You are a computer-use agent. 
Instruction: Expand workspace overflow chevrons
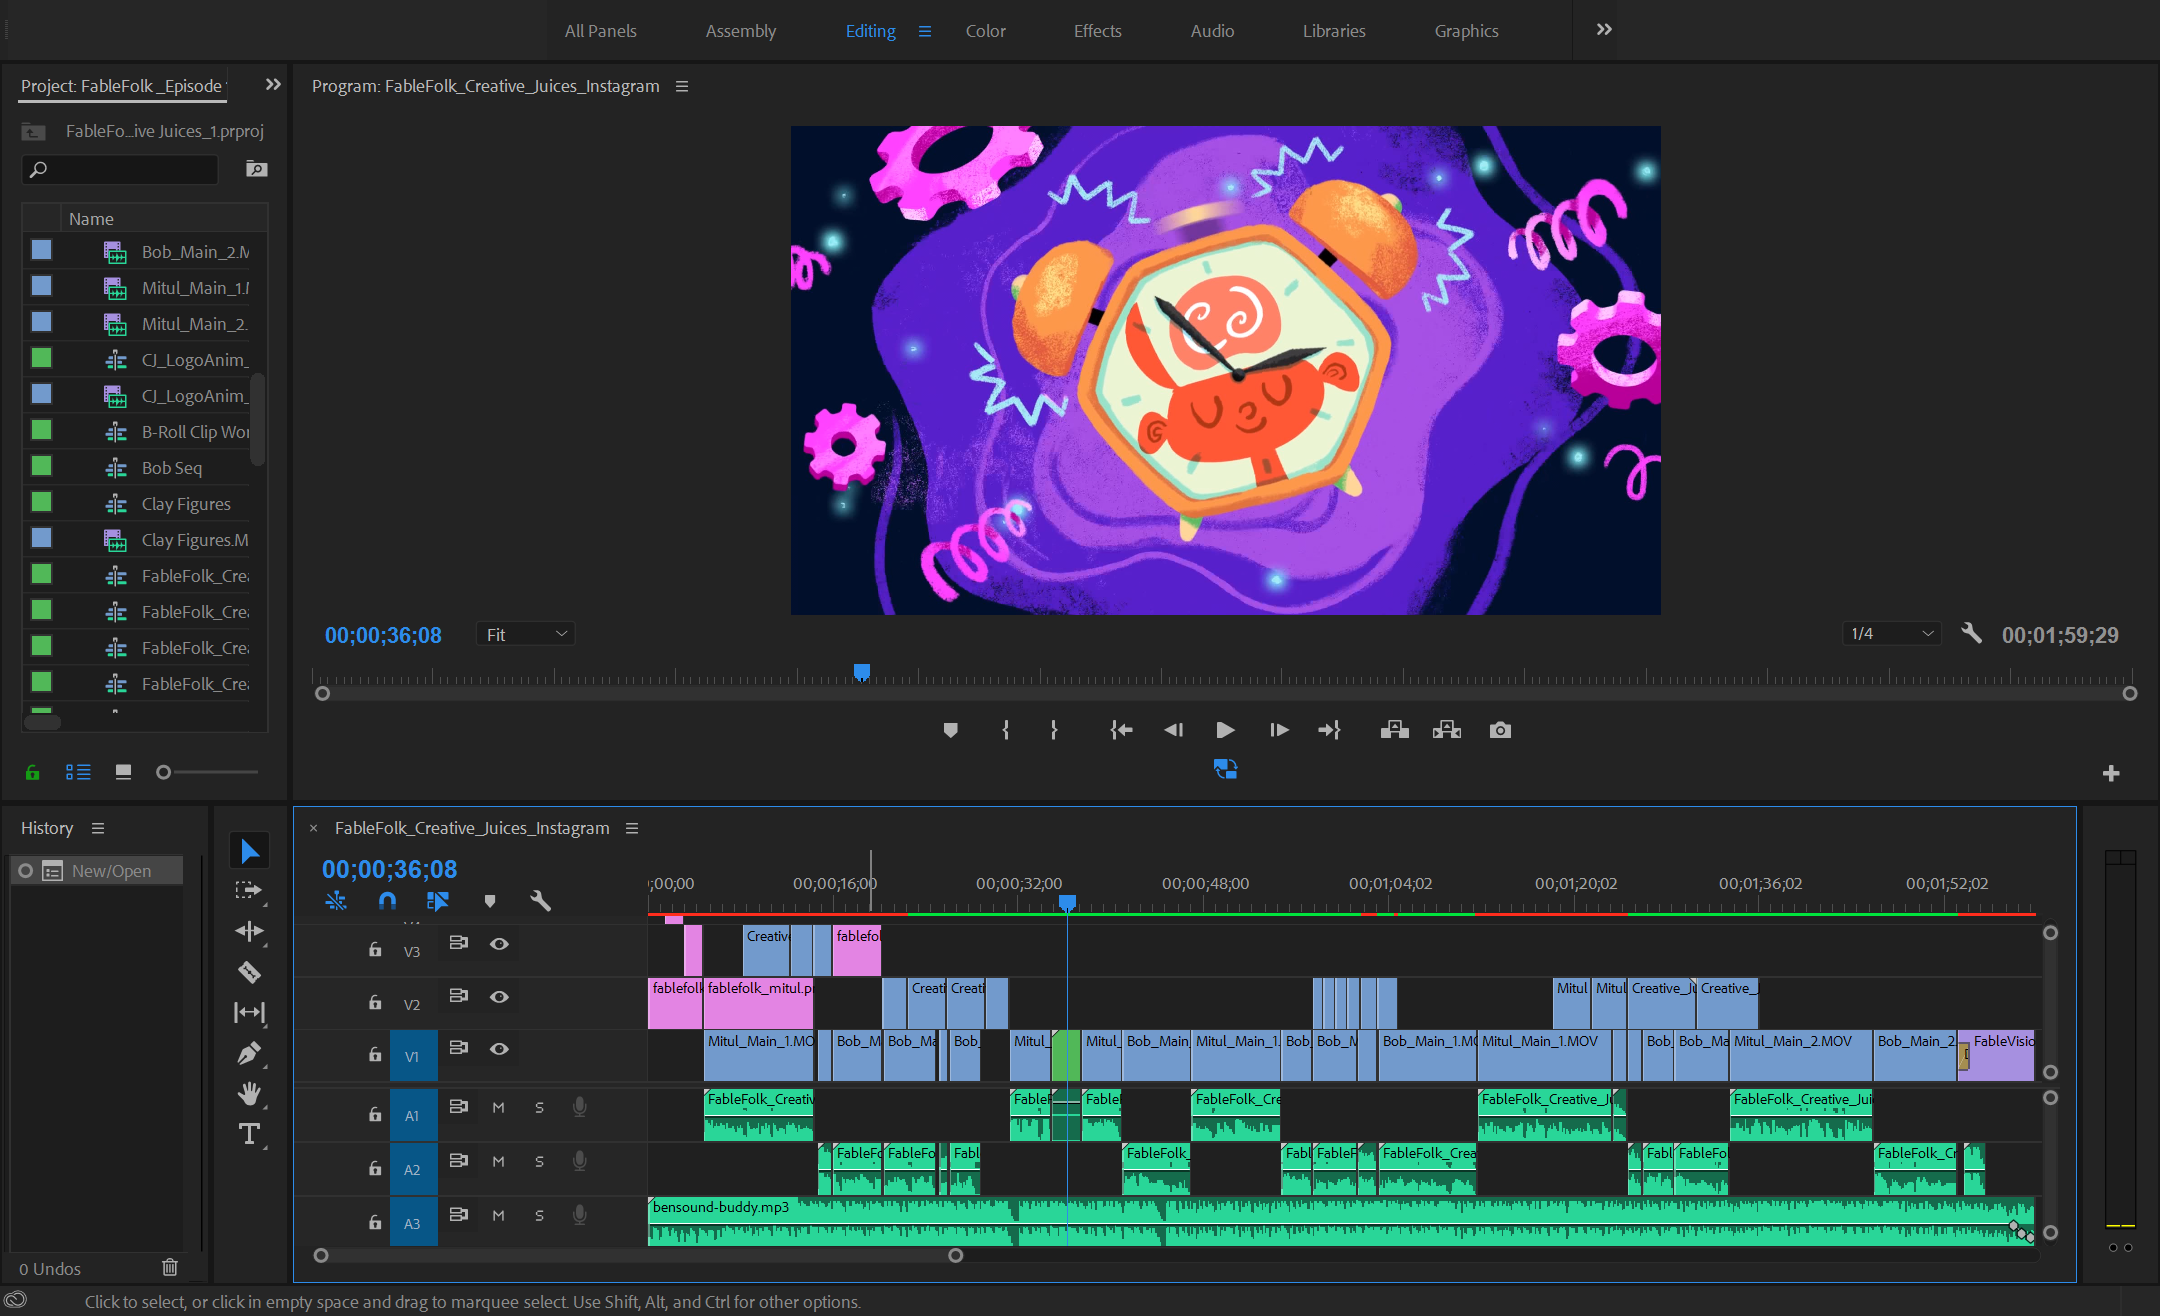pyautogui.click(x=1604, y=30)
